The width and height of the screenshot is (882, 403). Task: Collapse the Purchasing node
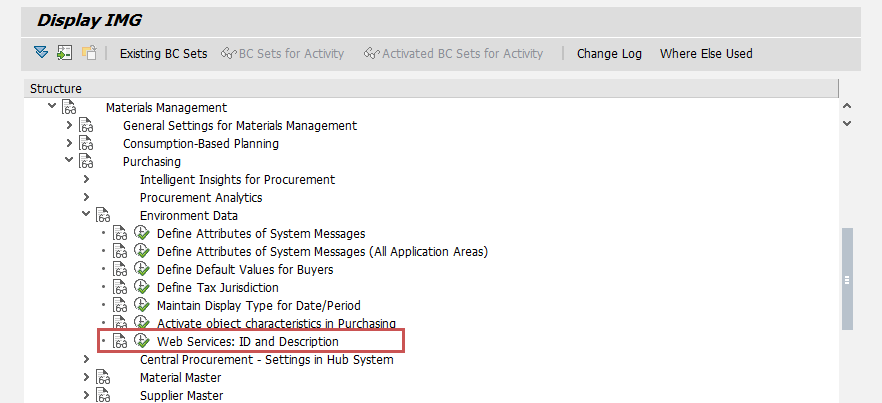tap(69, 160)
